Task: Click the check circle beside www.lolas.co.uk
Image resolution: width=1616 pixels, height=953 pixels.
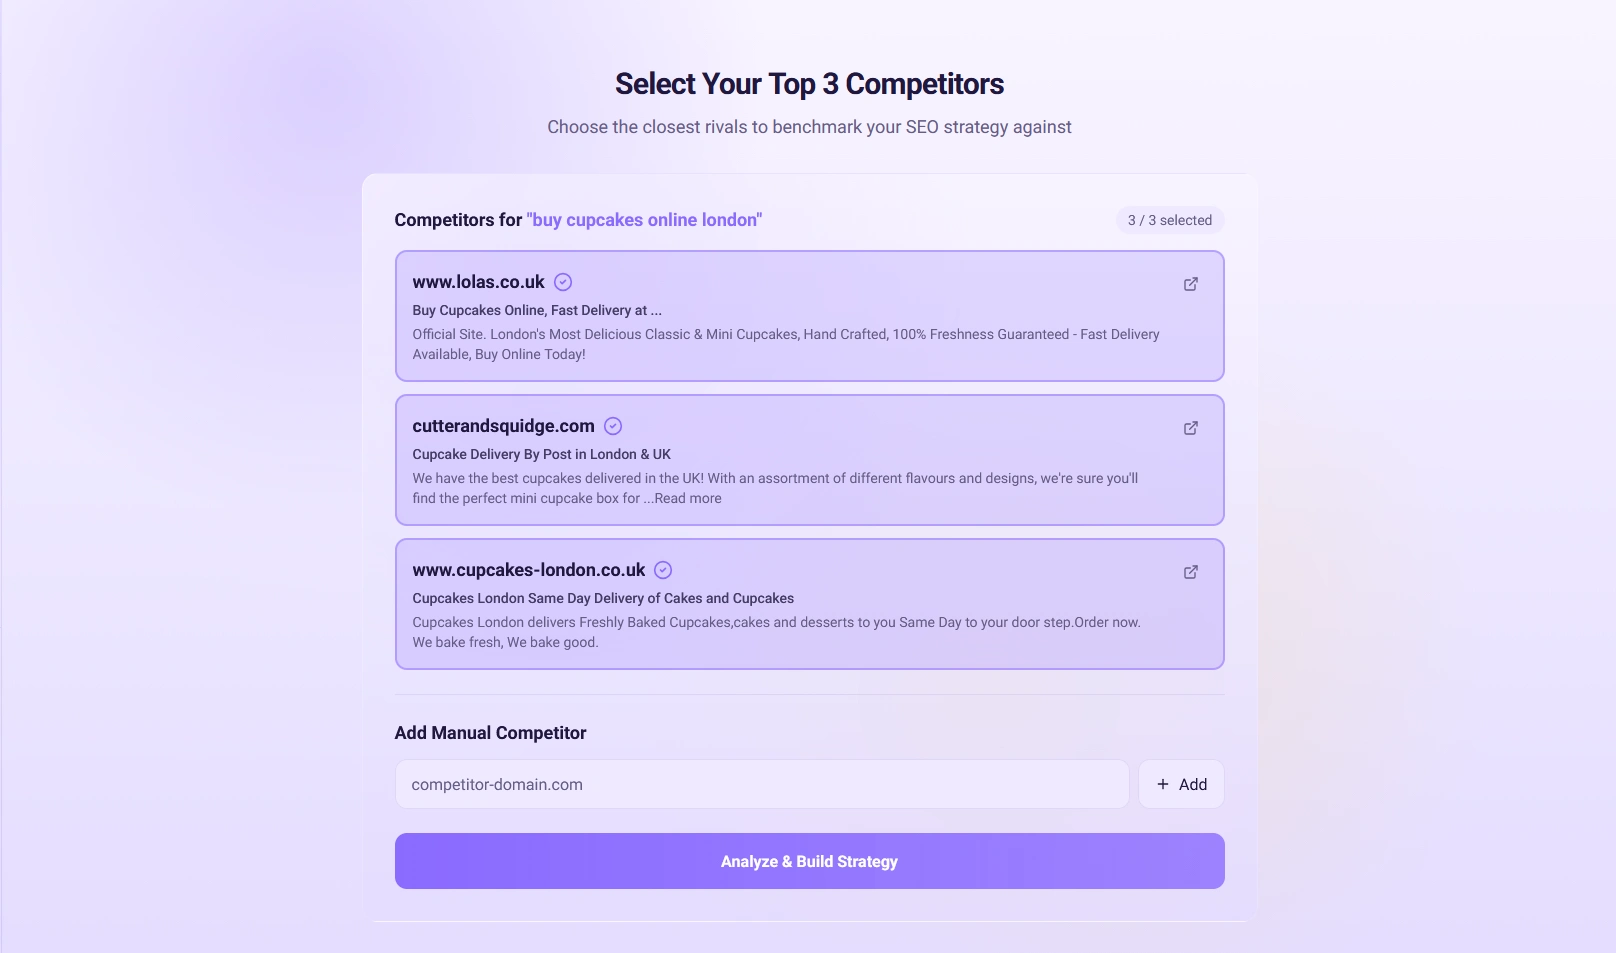Action: (561, 281)
